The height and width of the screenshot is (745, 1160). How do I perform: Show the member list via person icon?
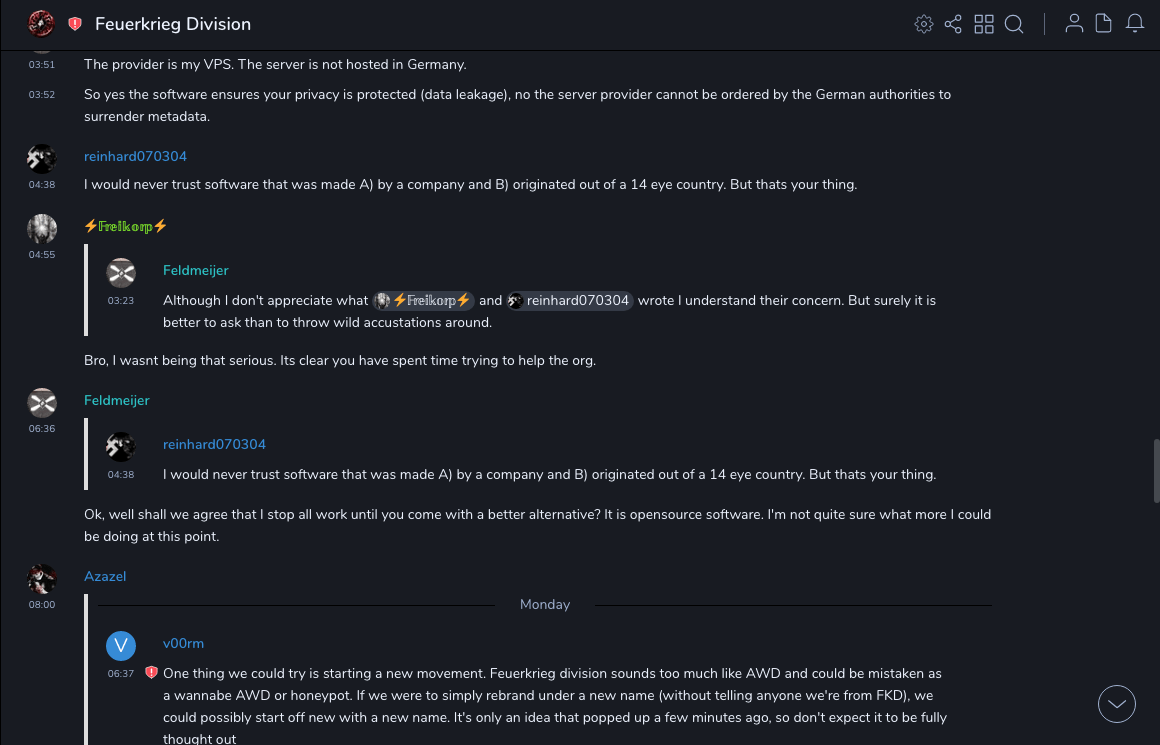click(1074, 24)
